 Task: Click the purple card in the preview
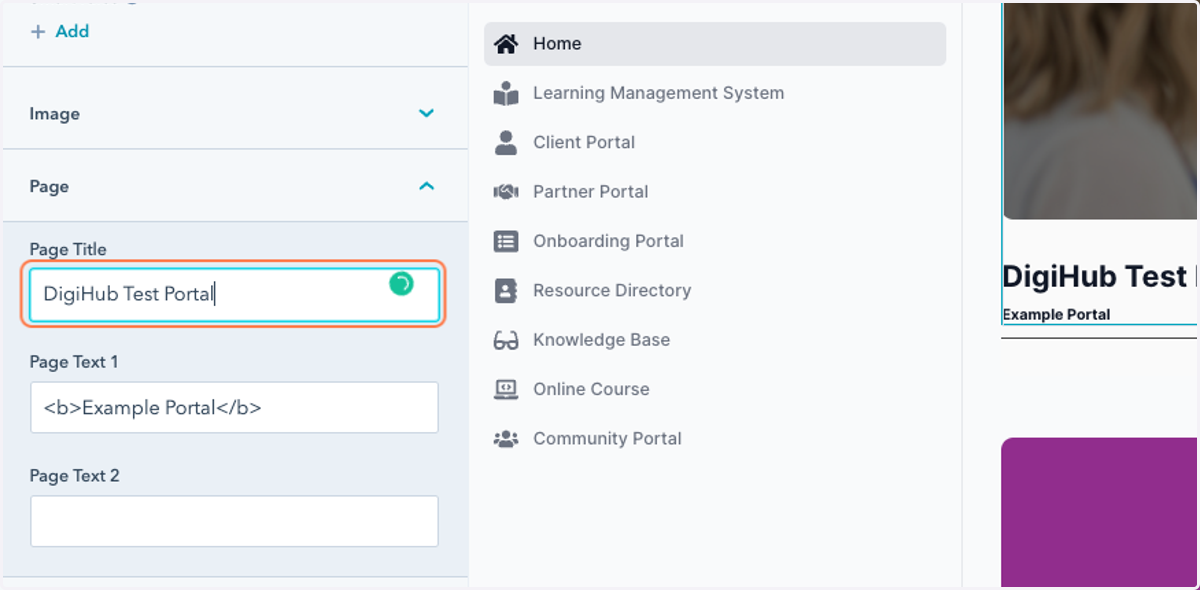[x=1100, y=512]
